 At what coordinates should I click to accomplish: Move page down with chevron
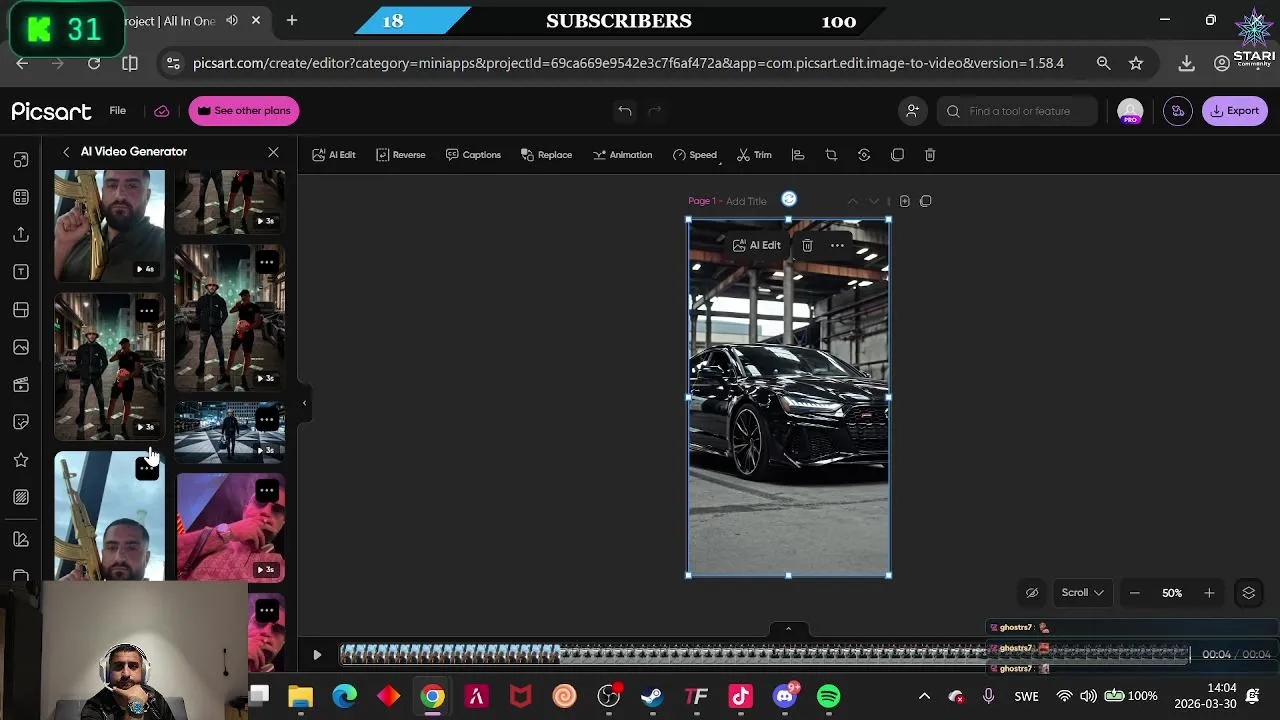coord(873,201)
